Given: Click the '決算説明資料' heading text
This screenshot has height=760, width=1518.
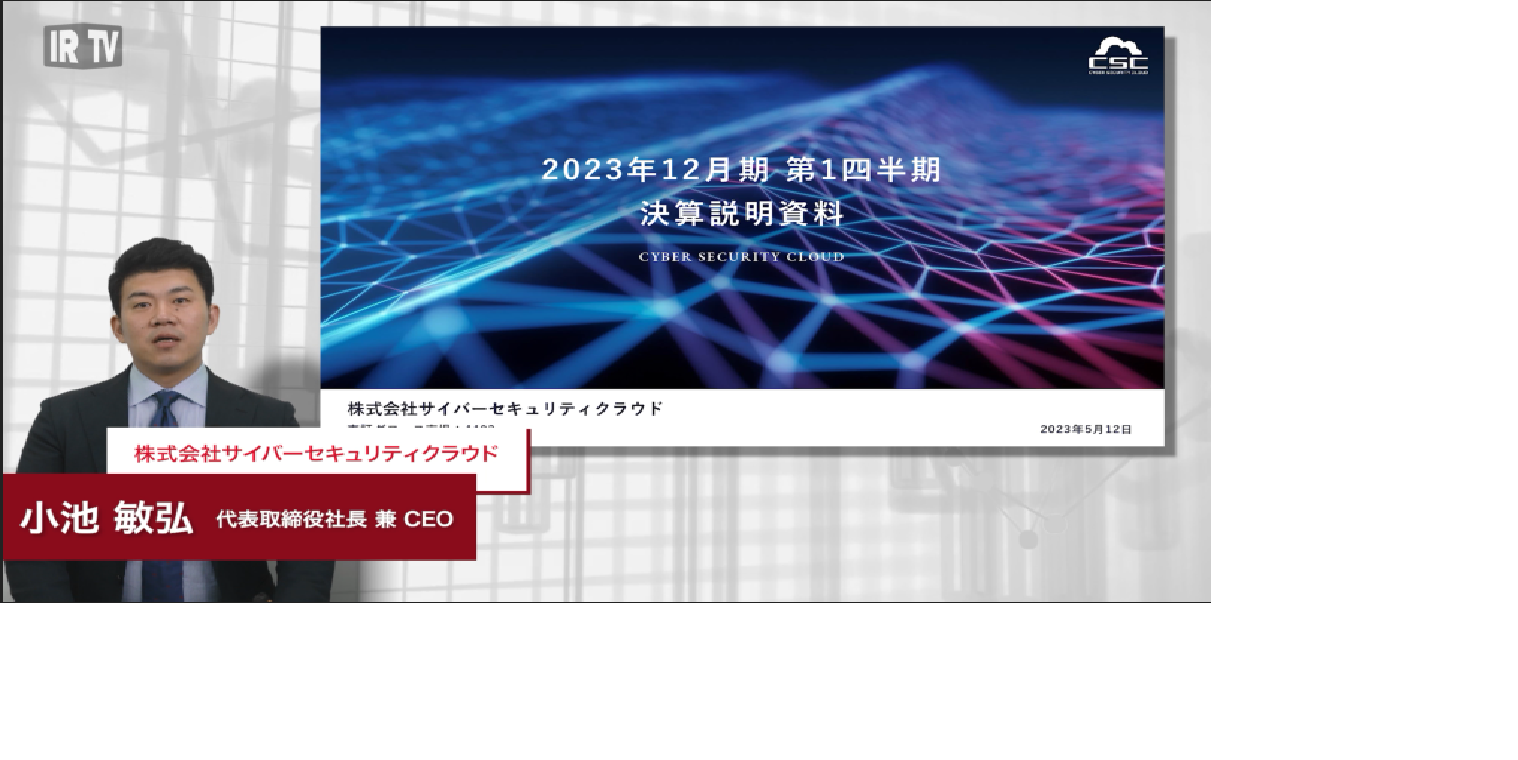Looking at the screenshot, I should [742, 215].
